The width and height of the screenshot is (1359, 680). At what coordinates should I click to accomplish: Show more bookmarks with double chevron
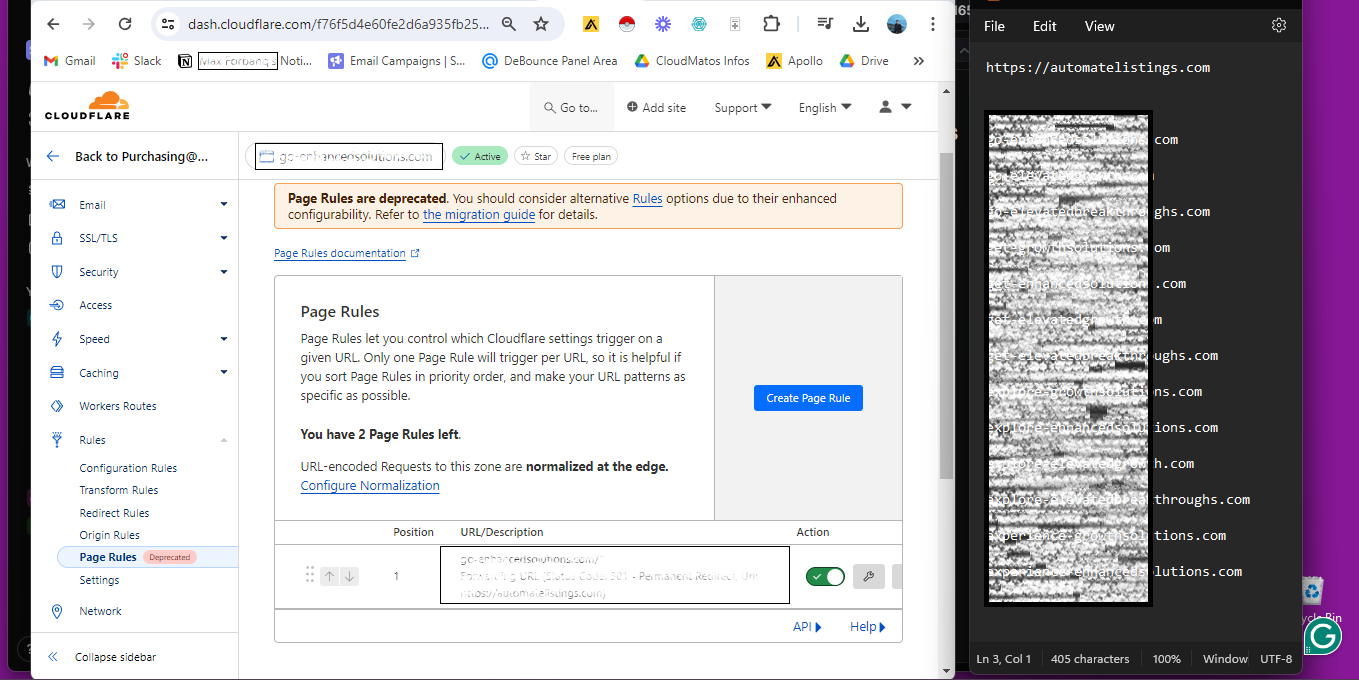click(x=919, y=61)
